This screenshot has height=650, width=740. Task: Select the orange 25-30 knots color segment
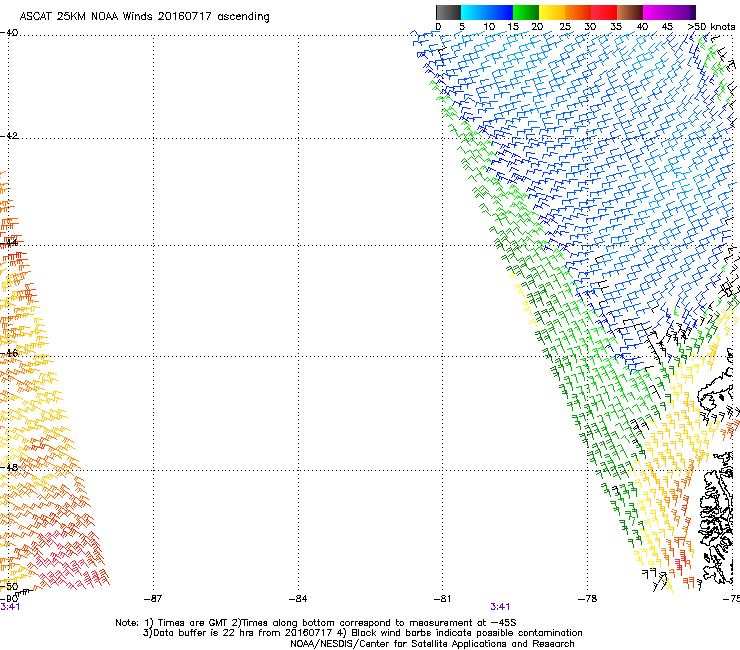click(578, 12)
